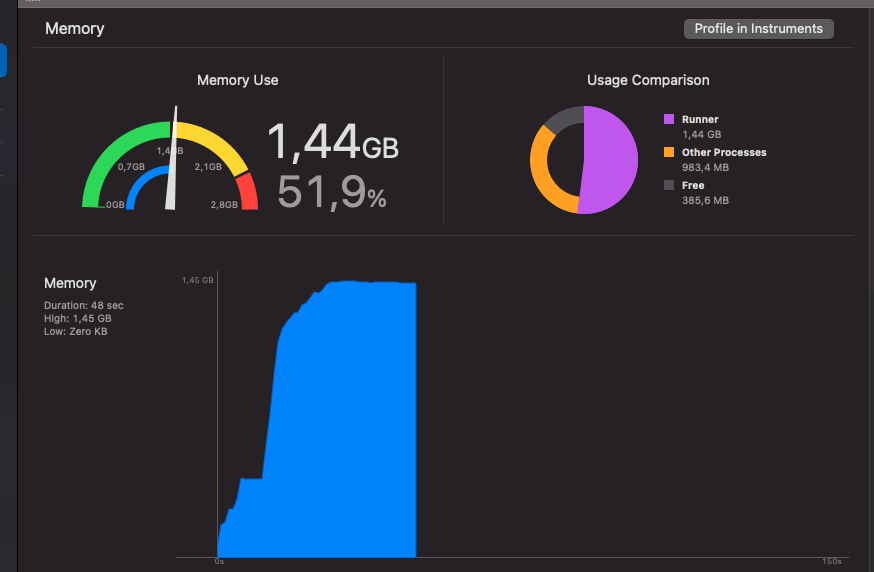Click the Duration: 48 sec label
This screenshot has height=572, width=874.
[84, 306]
